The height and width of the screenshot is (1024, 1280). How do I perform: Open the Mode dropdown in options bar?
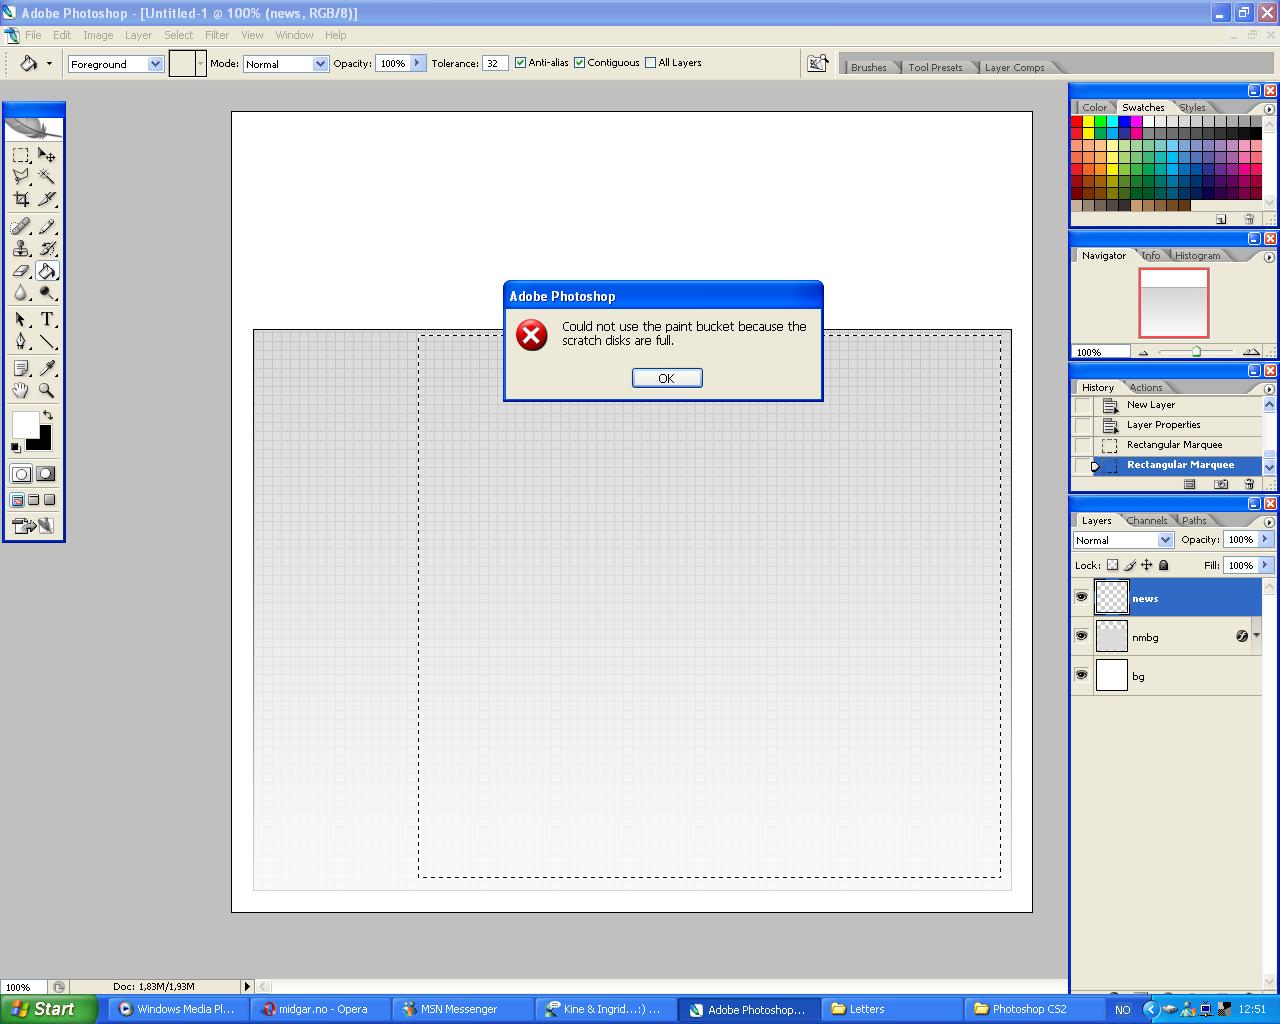click(x=320, y=64)
